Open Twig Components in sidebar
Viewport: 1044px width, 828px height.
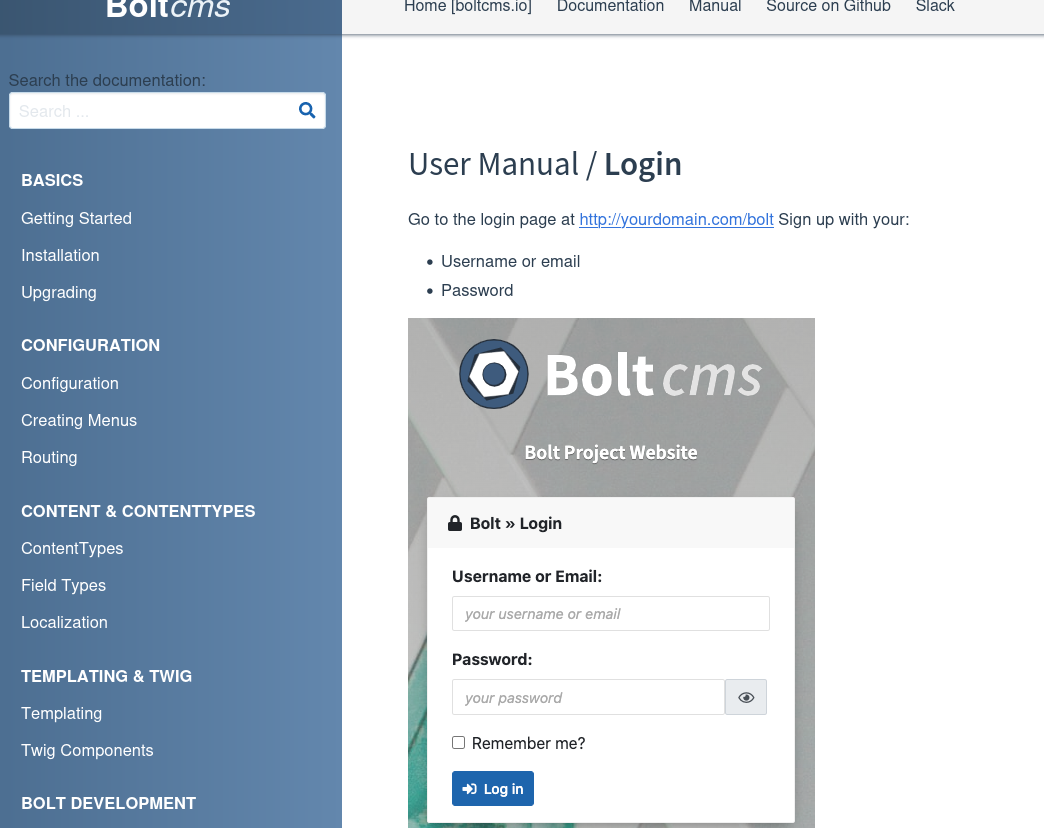tap(87, 751)
